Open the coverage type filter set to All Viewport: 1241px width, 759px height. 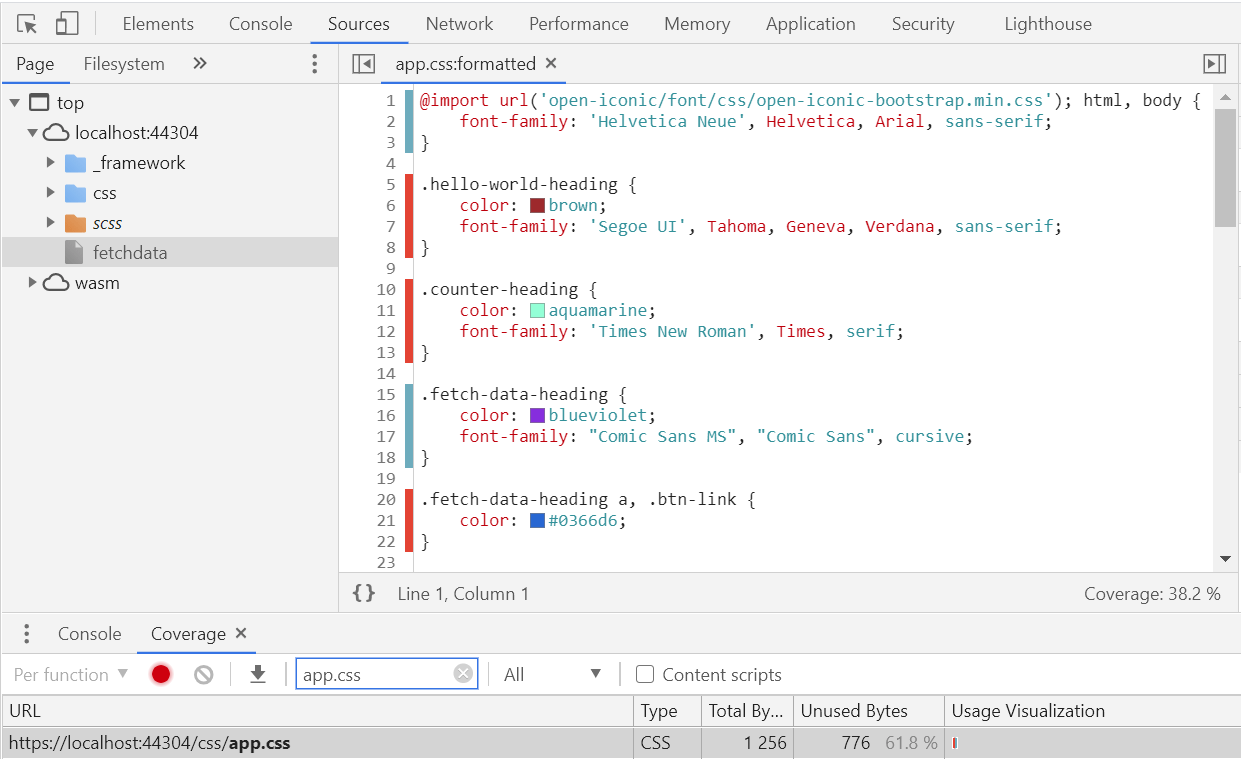[x=551, y=674]
